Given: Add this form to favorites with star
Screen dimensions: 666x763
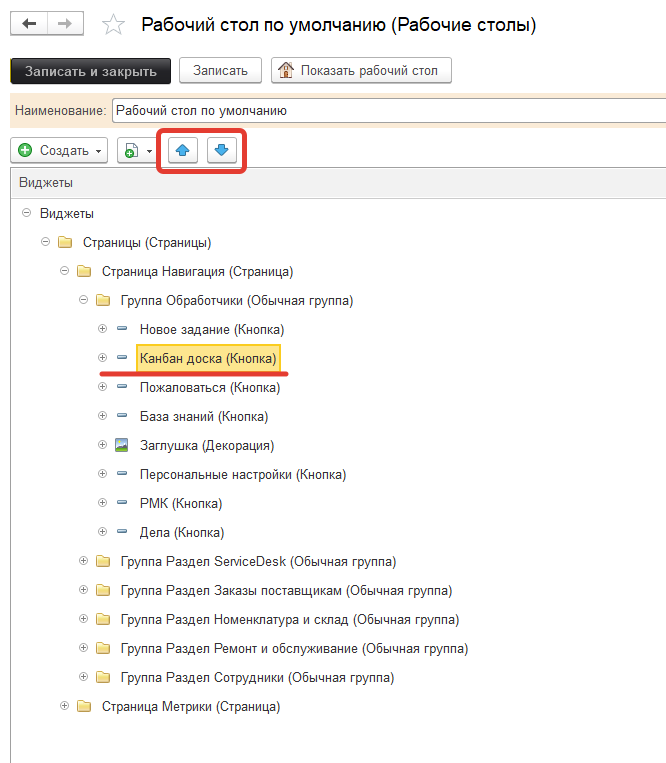Looking at the screenshot, I should (x=114, y=25).
